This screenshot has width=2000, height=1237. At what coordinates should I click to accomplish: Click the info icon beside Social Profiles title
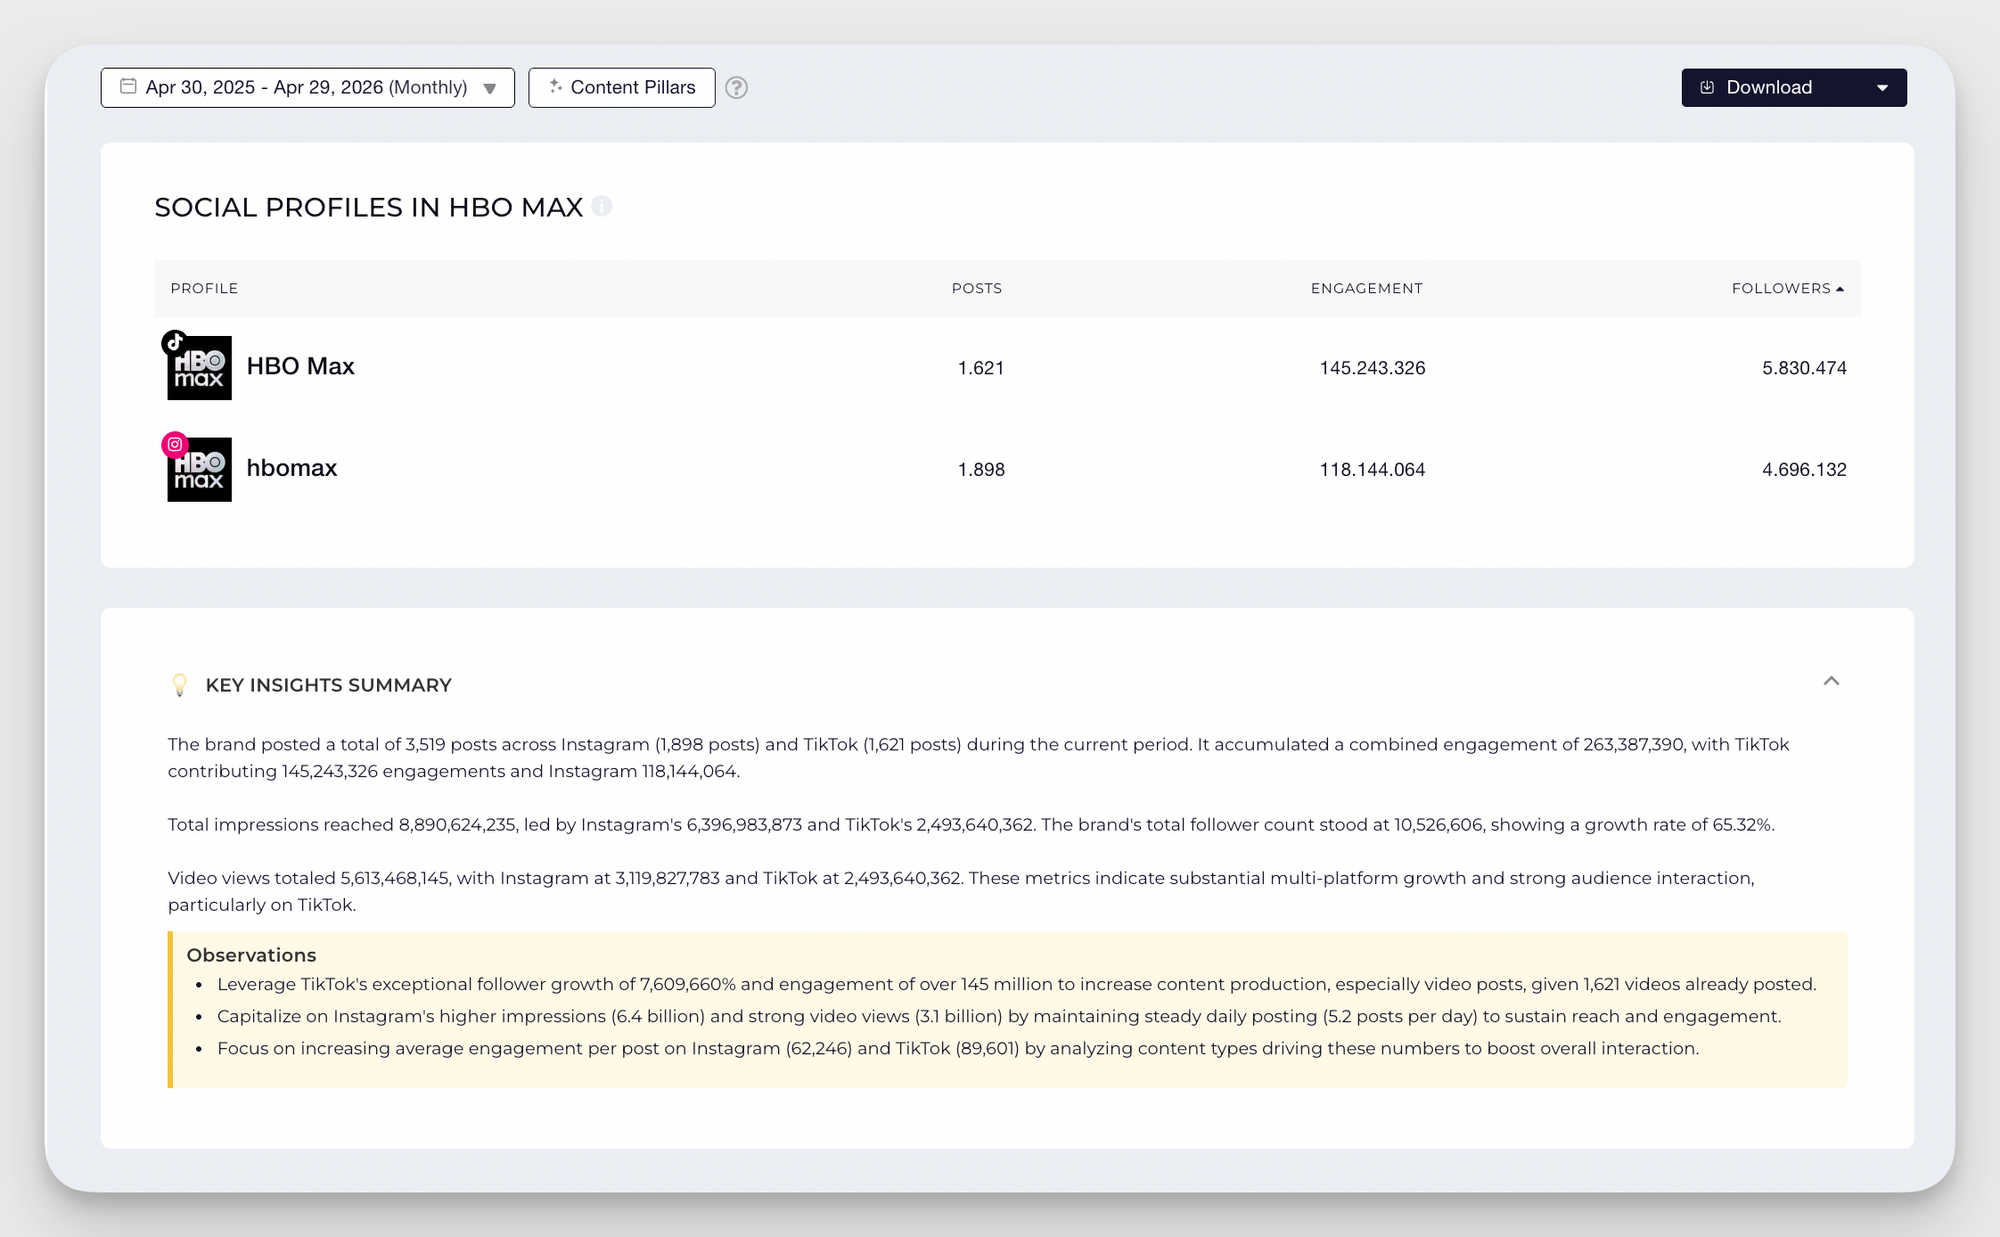point(601,206)
